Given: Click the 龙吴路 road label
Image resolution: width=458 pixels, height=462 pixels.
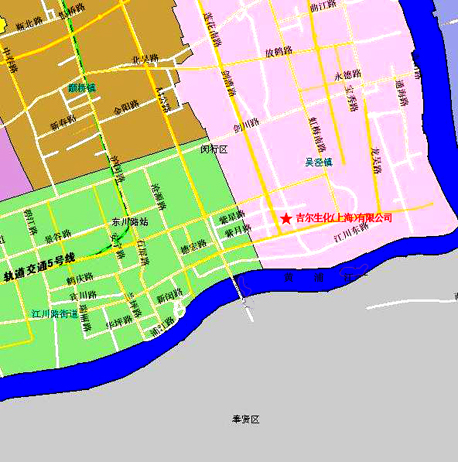Looking at the screenshot, I should pyautogui.click(x=377, y=161).
